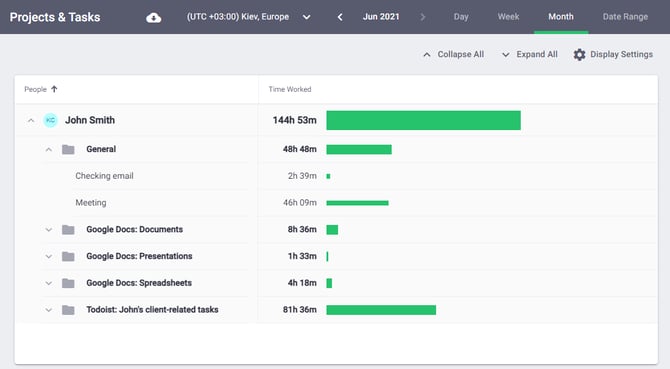Screen dimensions: 670x369
Task: Expand Google Docs: Presentations project
Action: (x=49, y=257)
